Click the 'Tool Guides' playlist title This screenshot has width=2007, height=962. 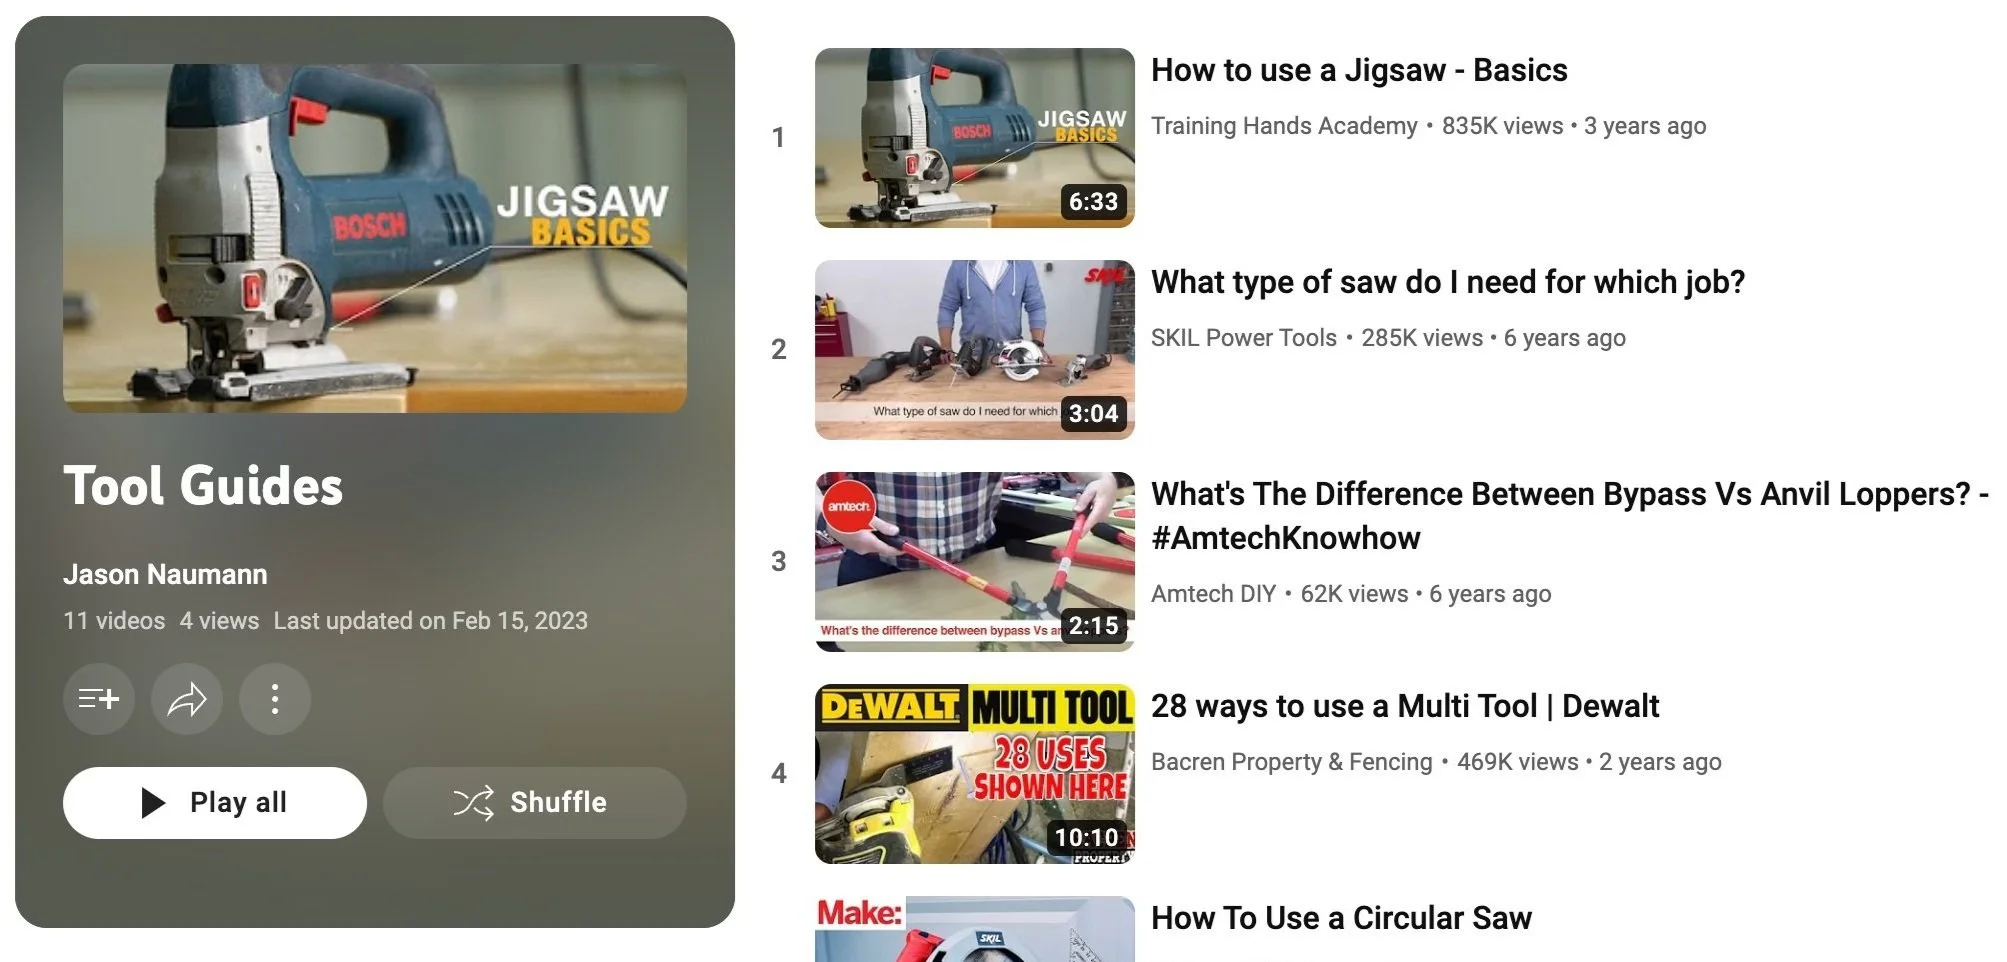click(203, 486)
